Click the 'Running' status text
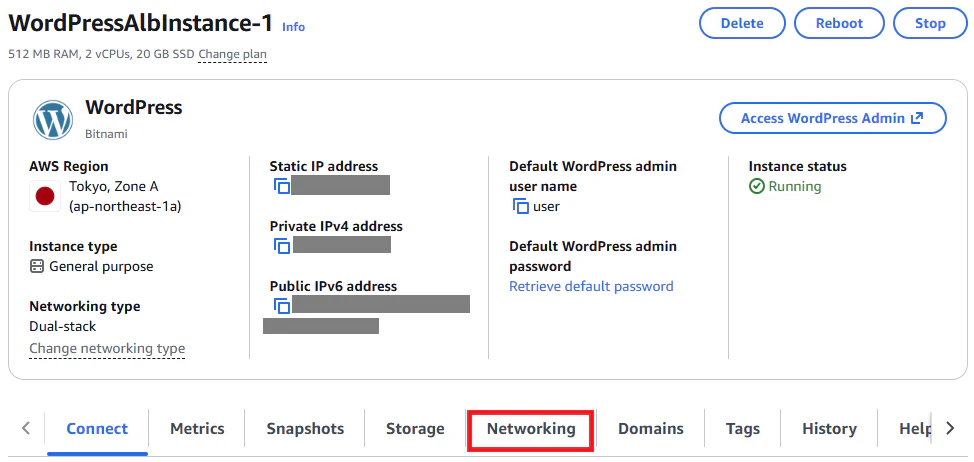This screenshot has height=462, width=974. (x=794, y=186)
